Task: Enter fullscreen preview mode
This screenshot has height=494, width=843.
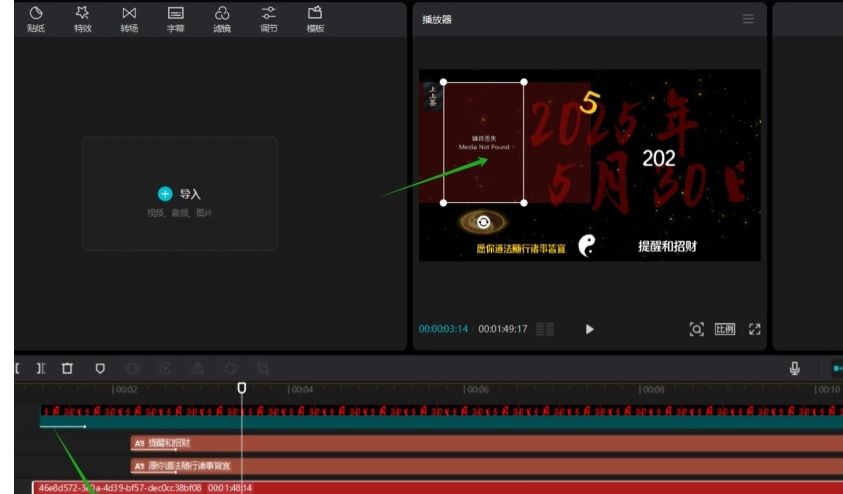Action: pyautogui.click(x=754, y=329)
